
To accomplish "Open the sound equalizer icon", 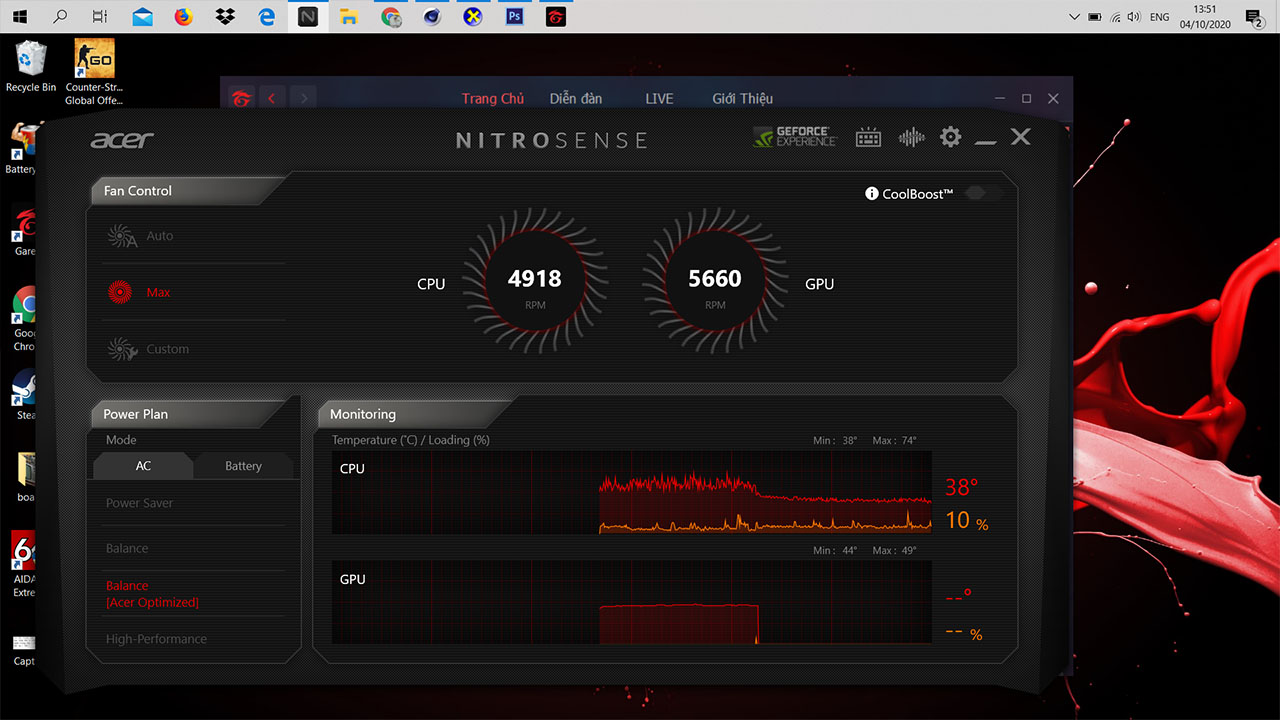I will tap(911, 136).
